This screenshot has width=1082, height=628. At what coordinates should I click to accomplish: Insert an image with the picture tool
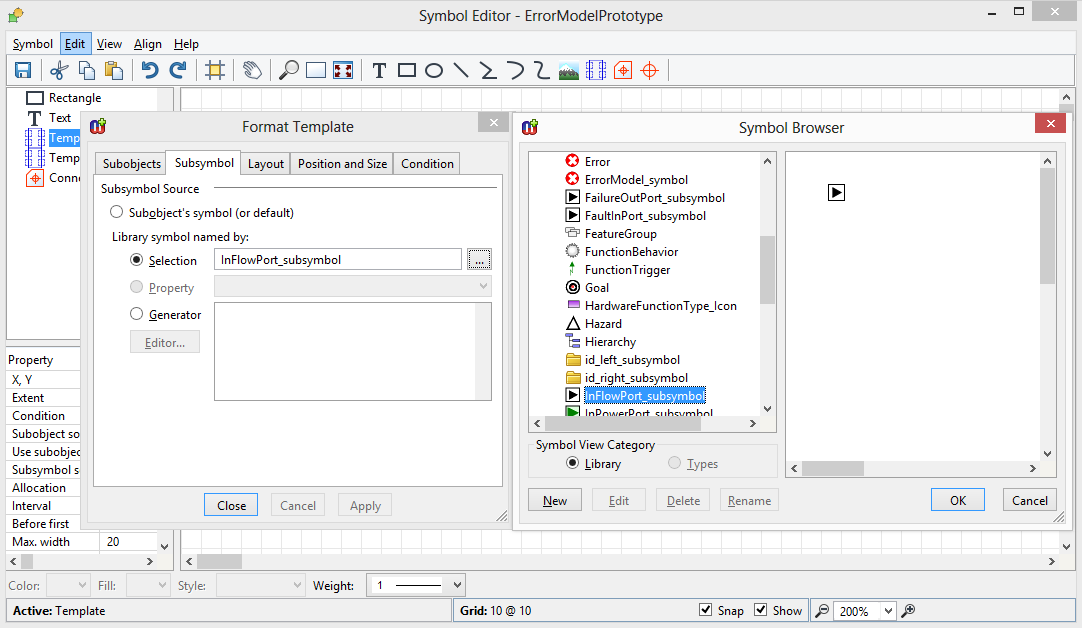(569, 70)
